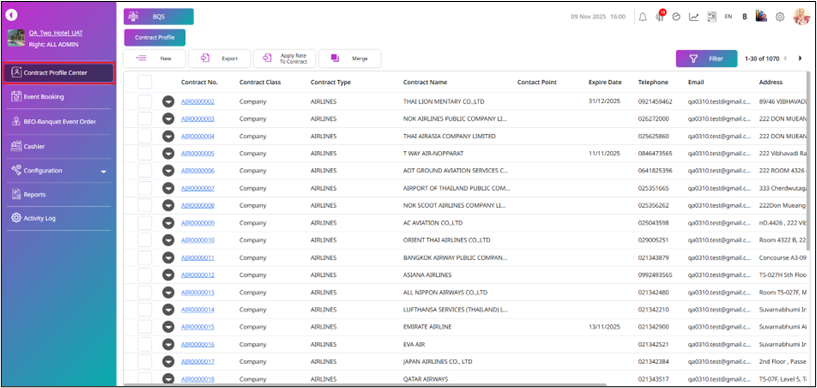Open contract link AIR0000017
The image size is (817, 388).
coord(197,361)
